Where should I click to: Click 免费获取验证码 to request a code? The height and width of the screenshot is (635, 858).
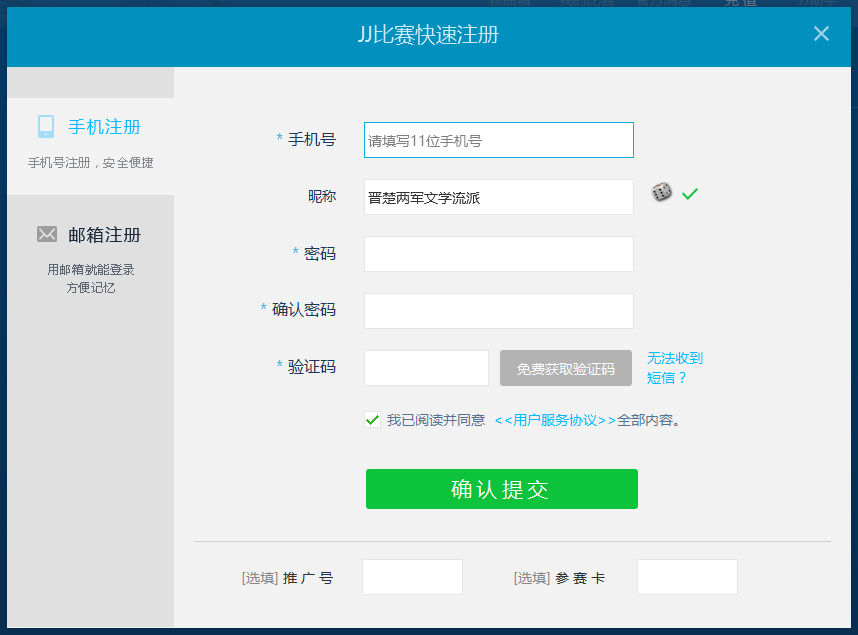[x=565, y=368]
